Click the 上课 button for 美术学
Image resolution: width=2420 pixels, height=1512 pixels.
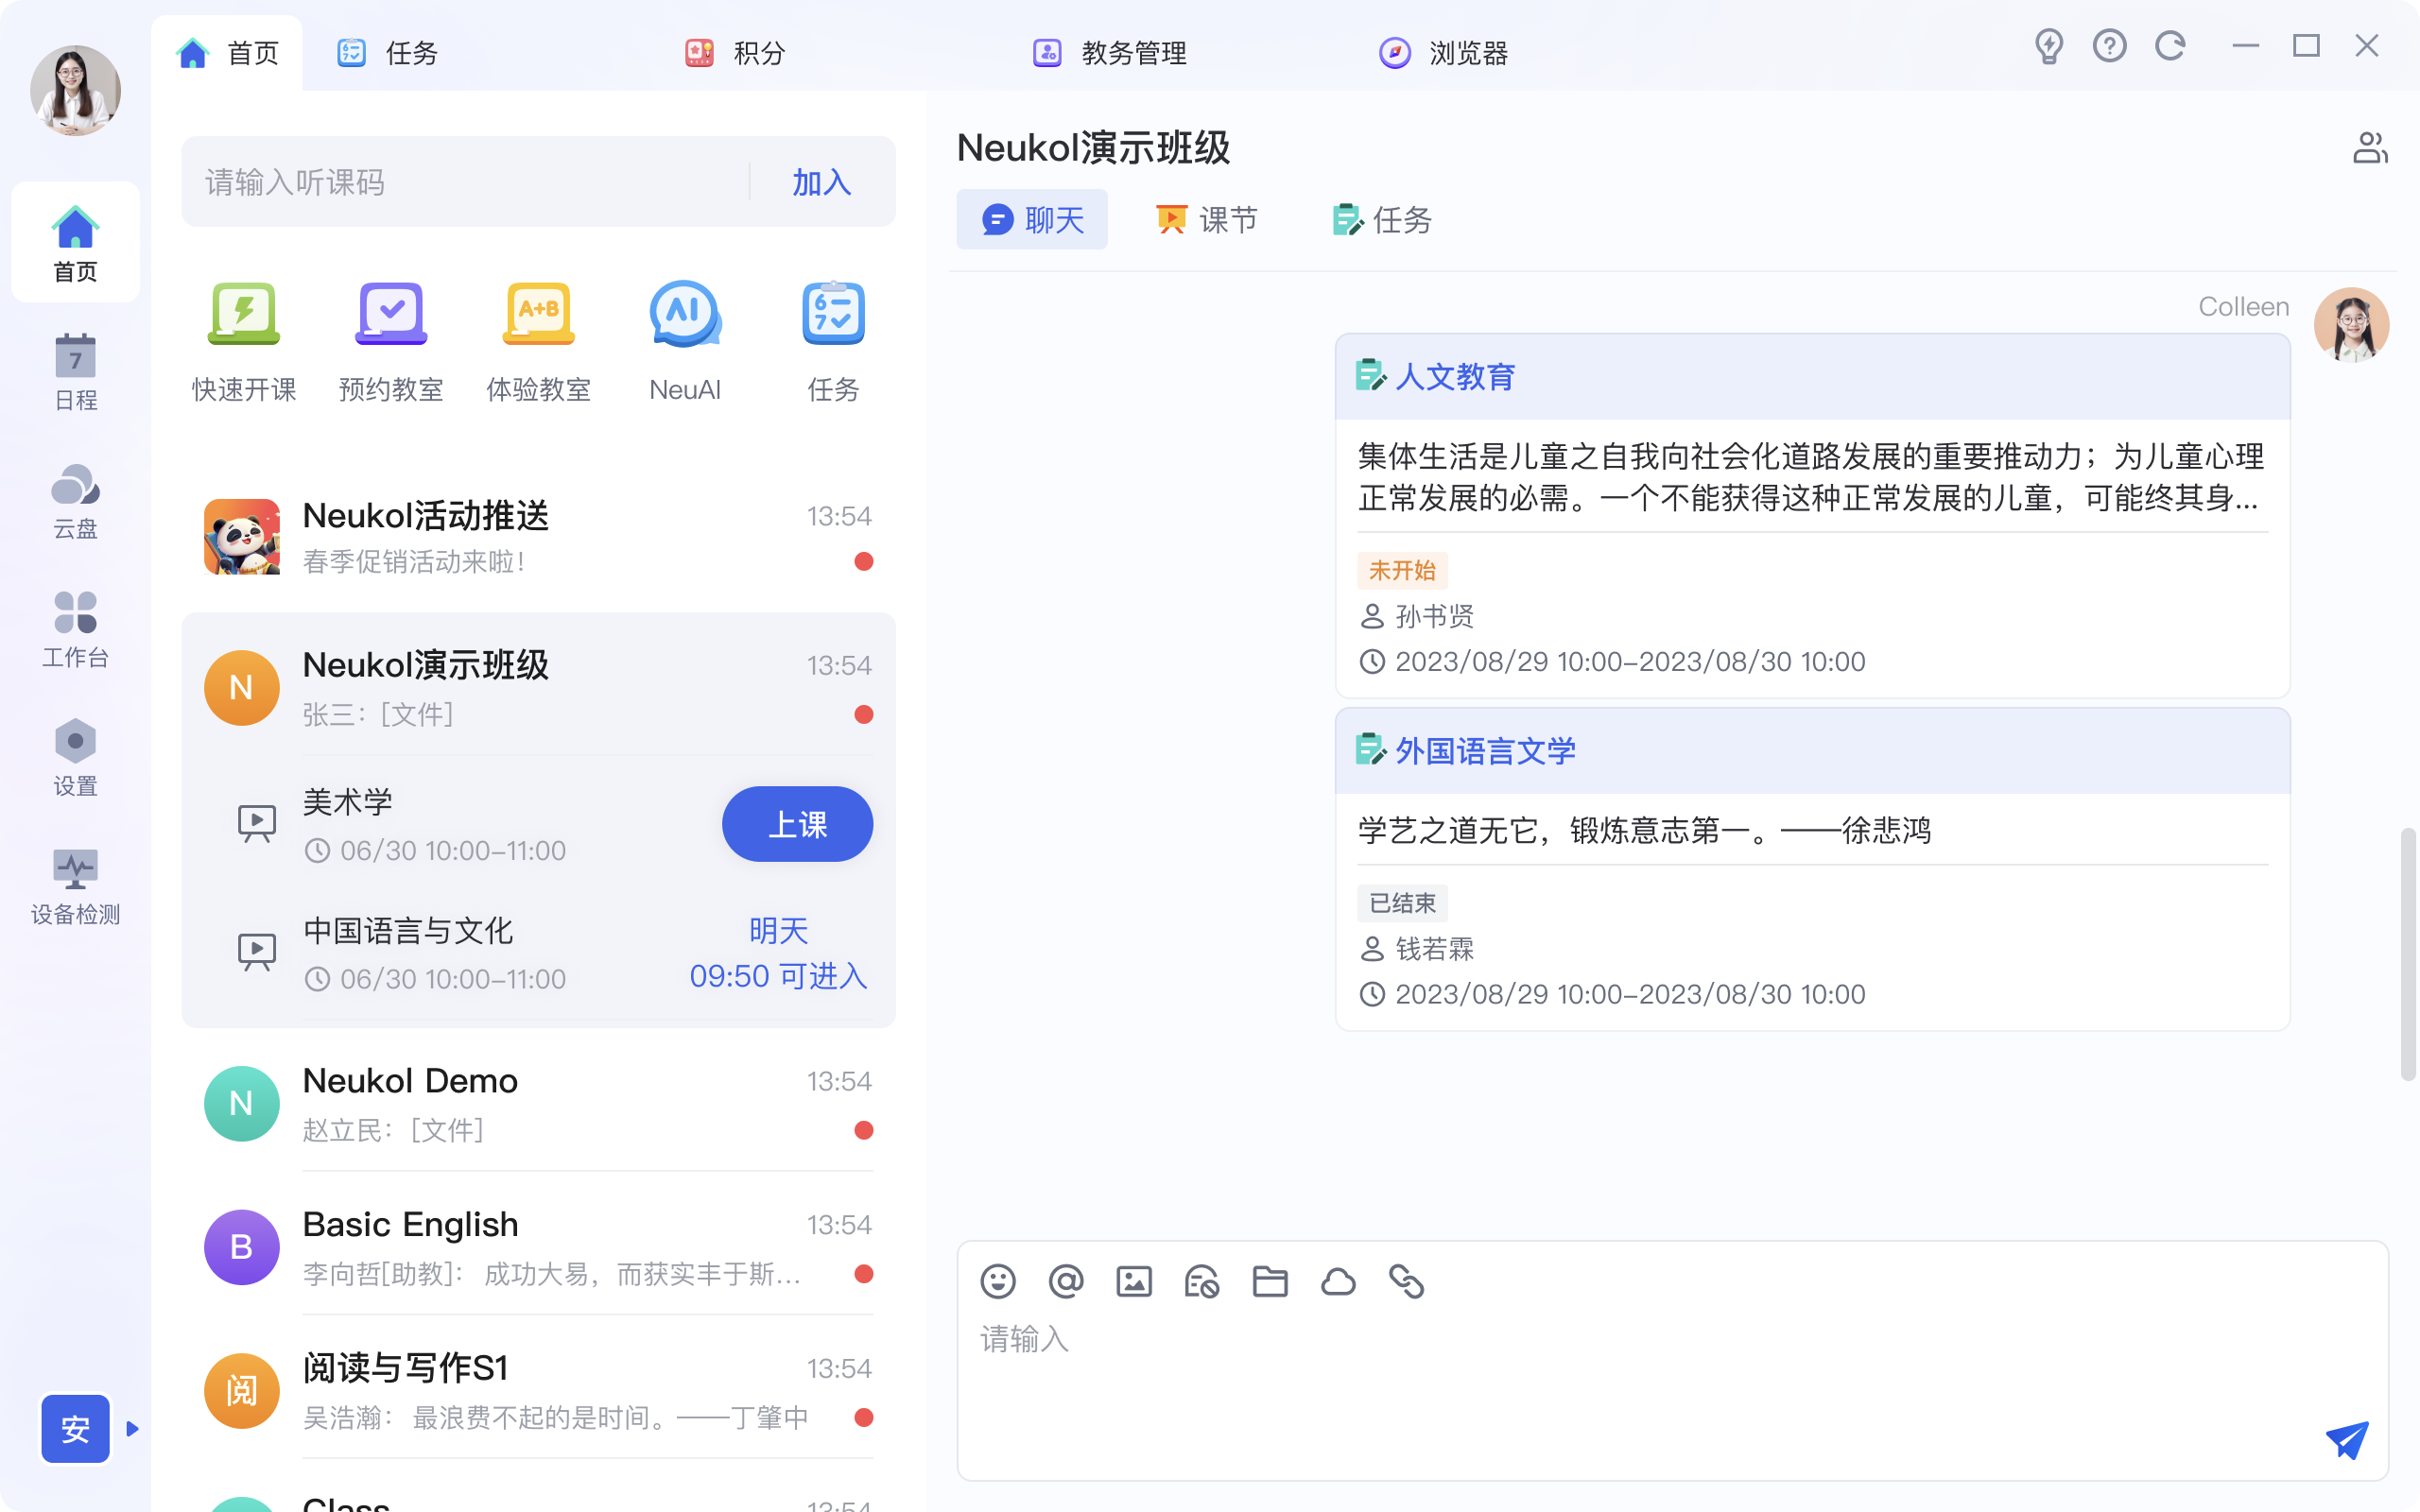click(x=797, y=824)
